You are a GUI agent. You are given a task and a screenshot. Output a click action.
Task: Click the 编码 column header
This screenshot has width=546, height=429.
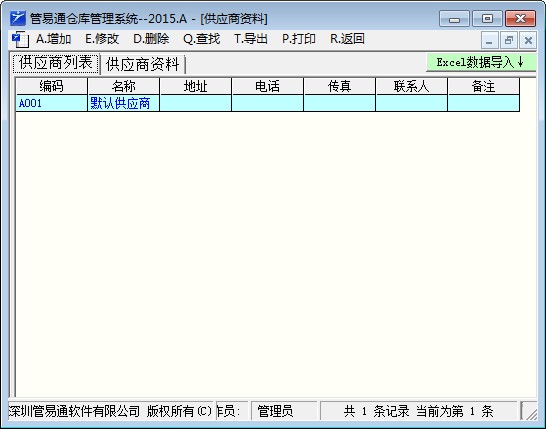pyautogui.click(x=52, y=86)
